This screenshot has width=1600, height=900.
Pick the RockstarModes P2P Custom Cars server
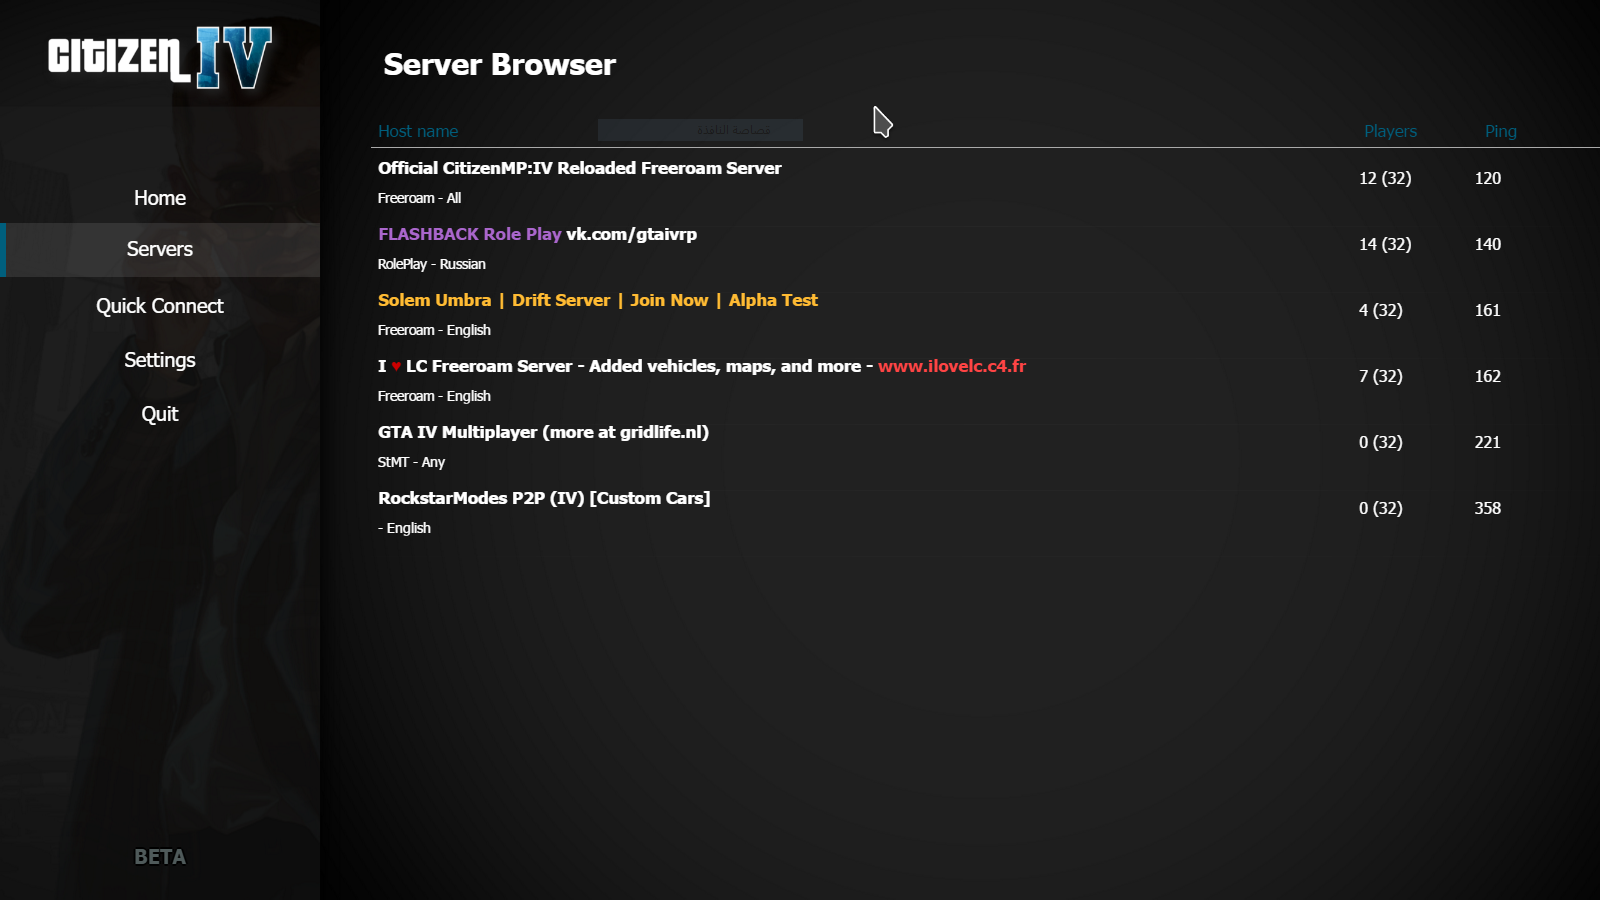pos(544,498)
